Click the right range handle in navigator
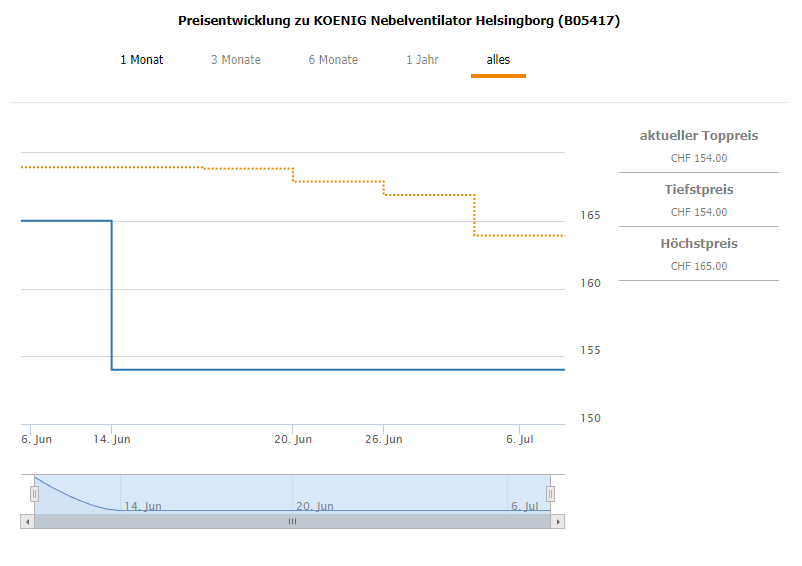The height and width of the screenshot is (566, 802). pyautogui.click(x=550, y=494)
